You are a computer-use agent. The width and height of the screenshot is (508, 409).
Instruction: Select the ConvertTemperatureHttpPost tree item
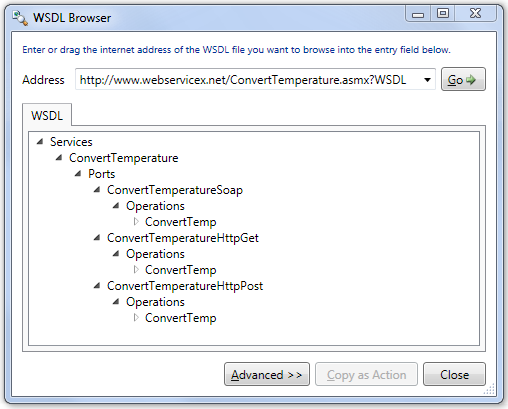(185, 286)
